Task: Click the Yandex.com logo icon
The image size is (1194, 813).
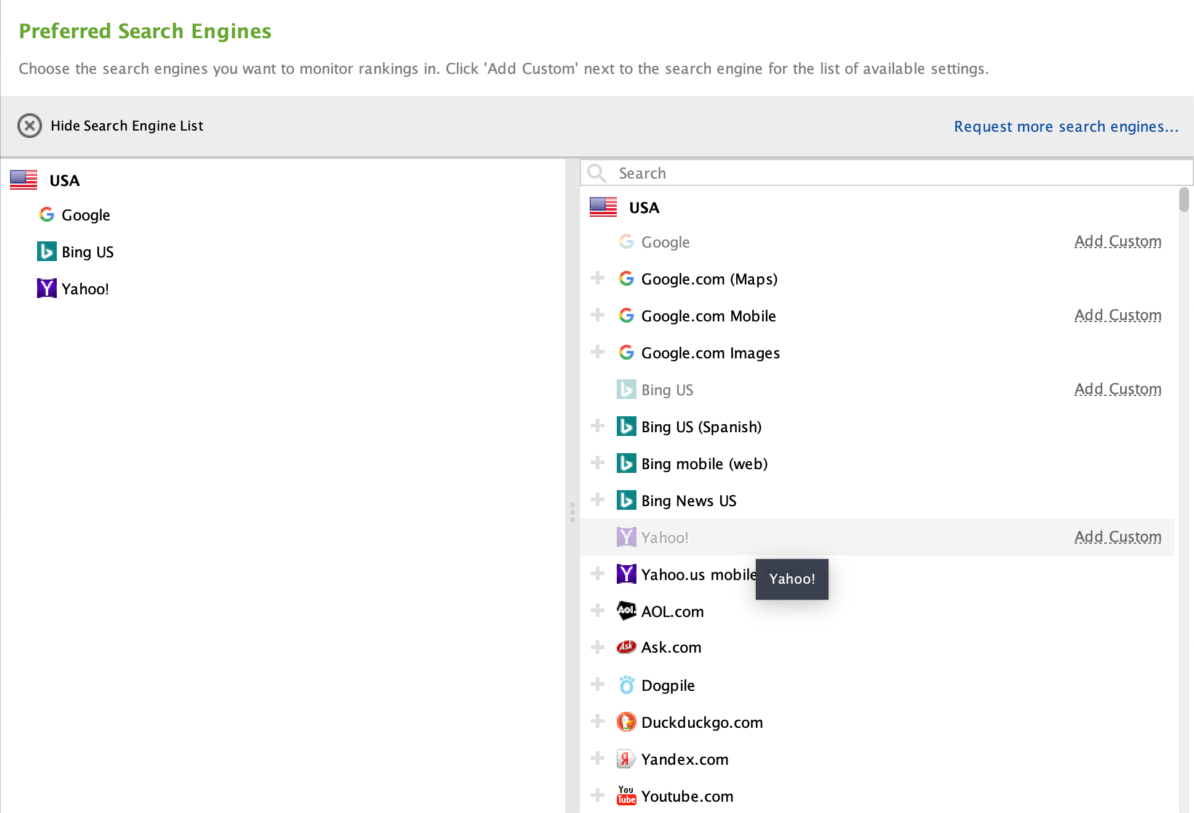Action: (626, 759)
